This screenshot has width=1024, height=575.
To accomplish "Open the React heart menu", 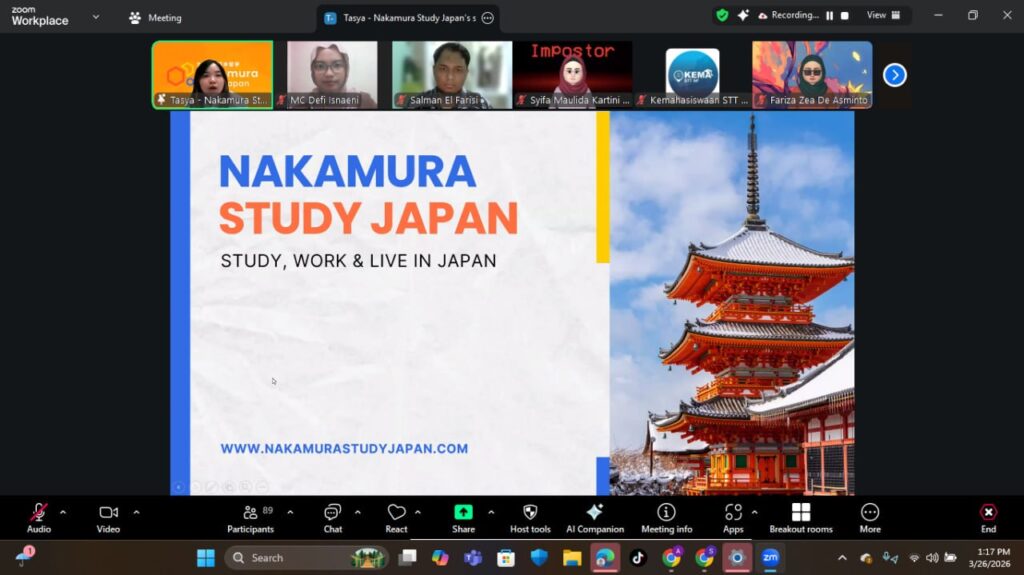I will (x=396, y=518).
